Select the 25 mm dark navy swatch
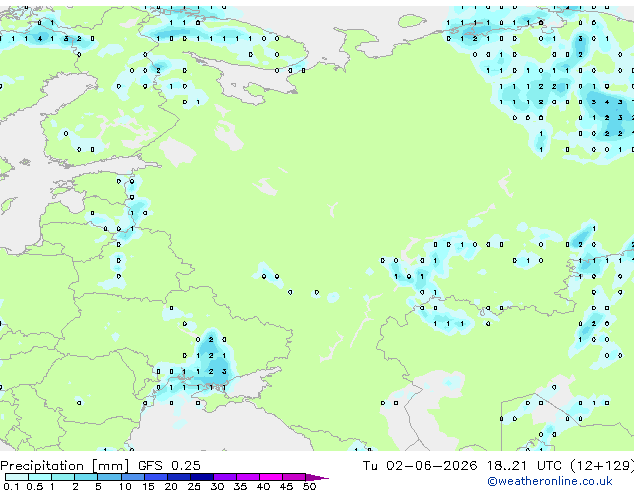The height and width of the screenshot is (490, 634). click(x=202, y=477)
